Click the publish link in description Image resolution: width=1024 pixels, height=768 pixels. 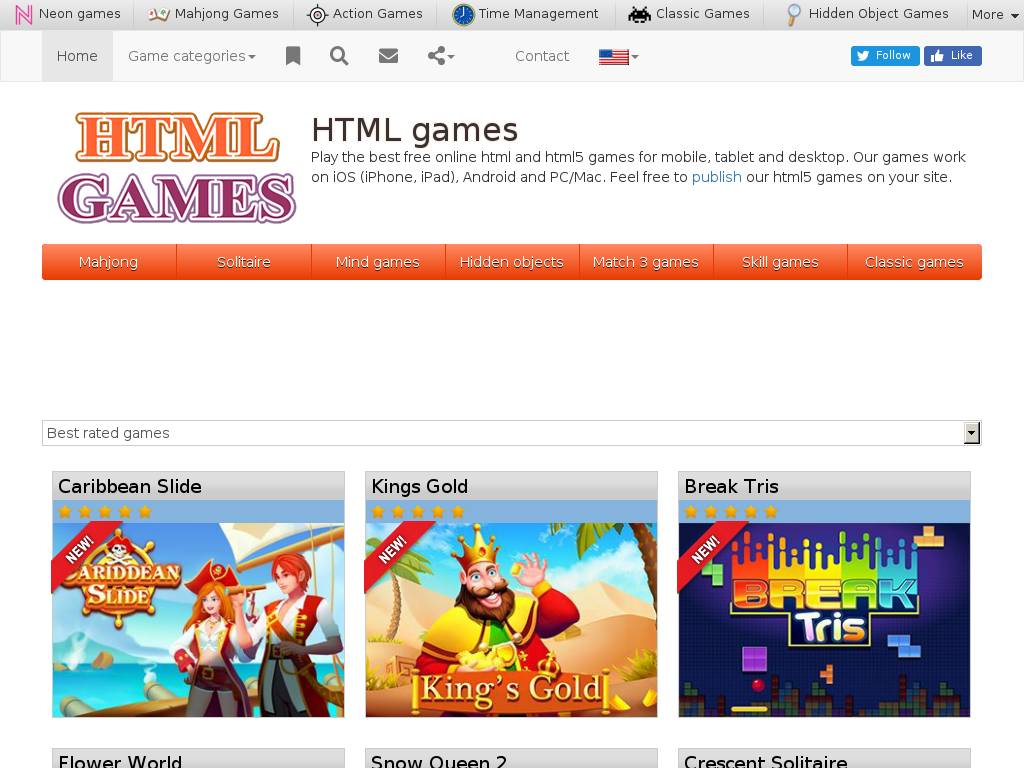click(716, 177)
